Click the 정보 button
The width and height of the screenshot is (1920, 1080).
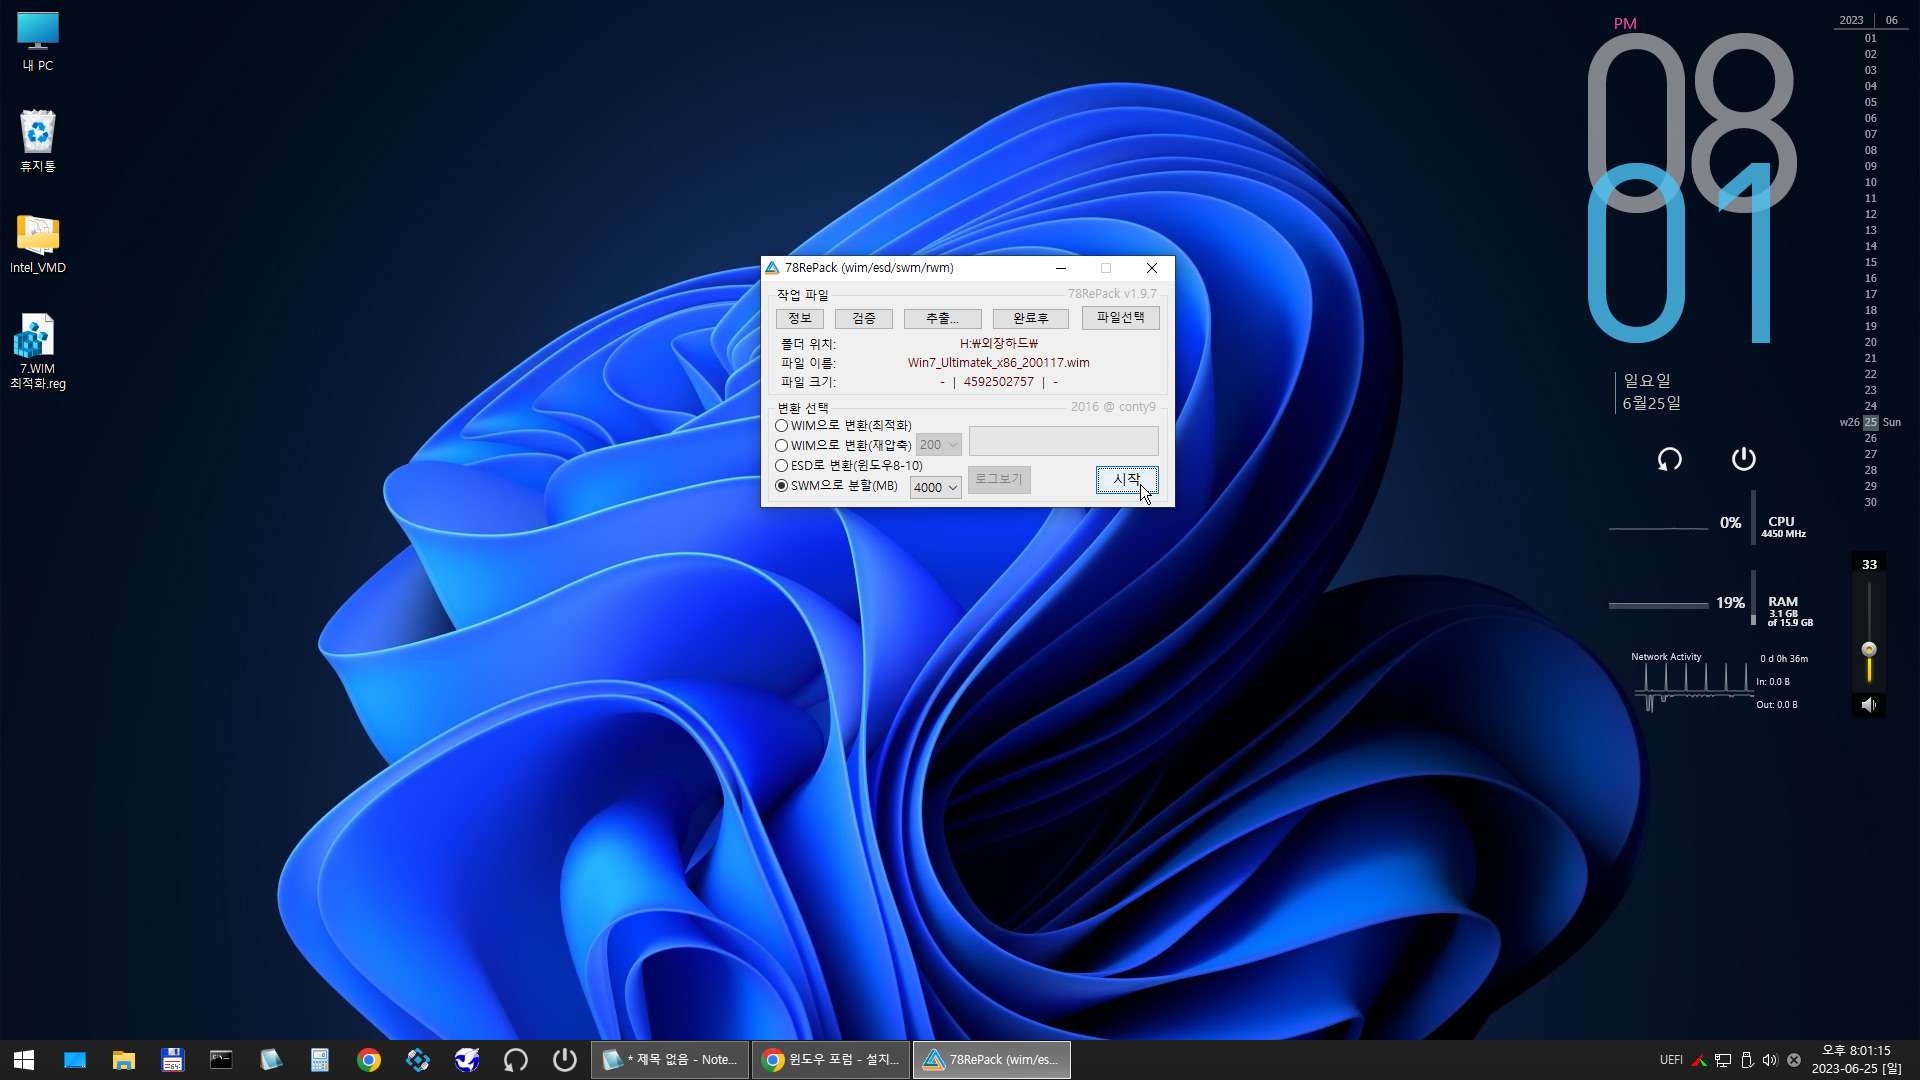point(800,318)
